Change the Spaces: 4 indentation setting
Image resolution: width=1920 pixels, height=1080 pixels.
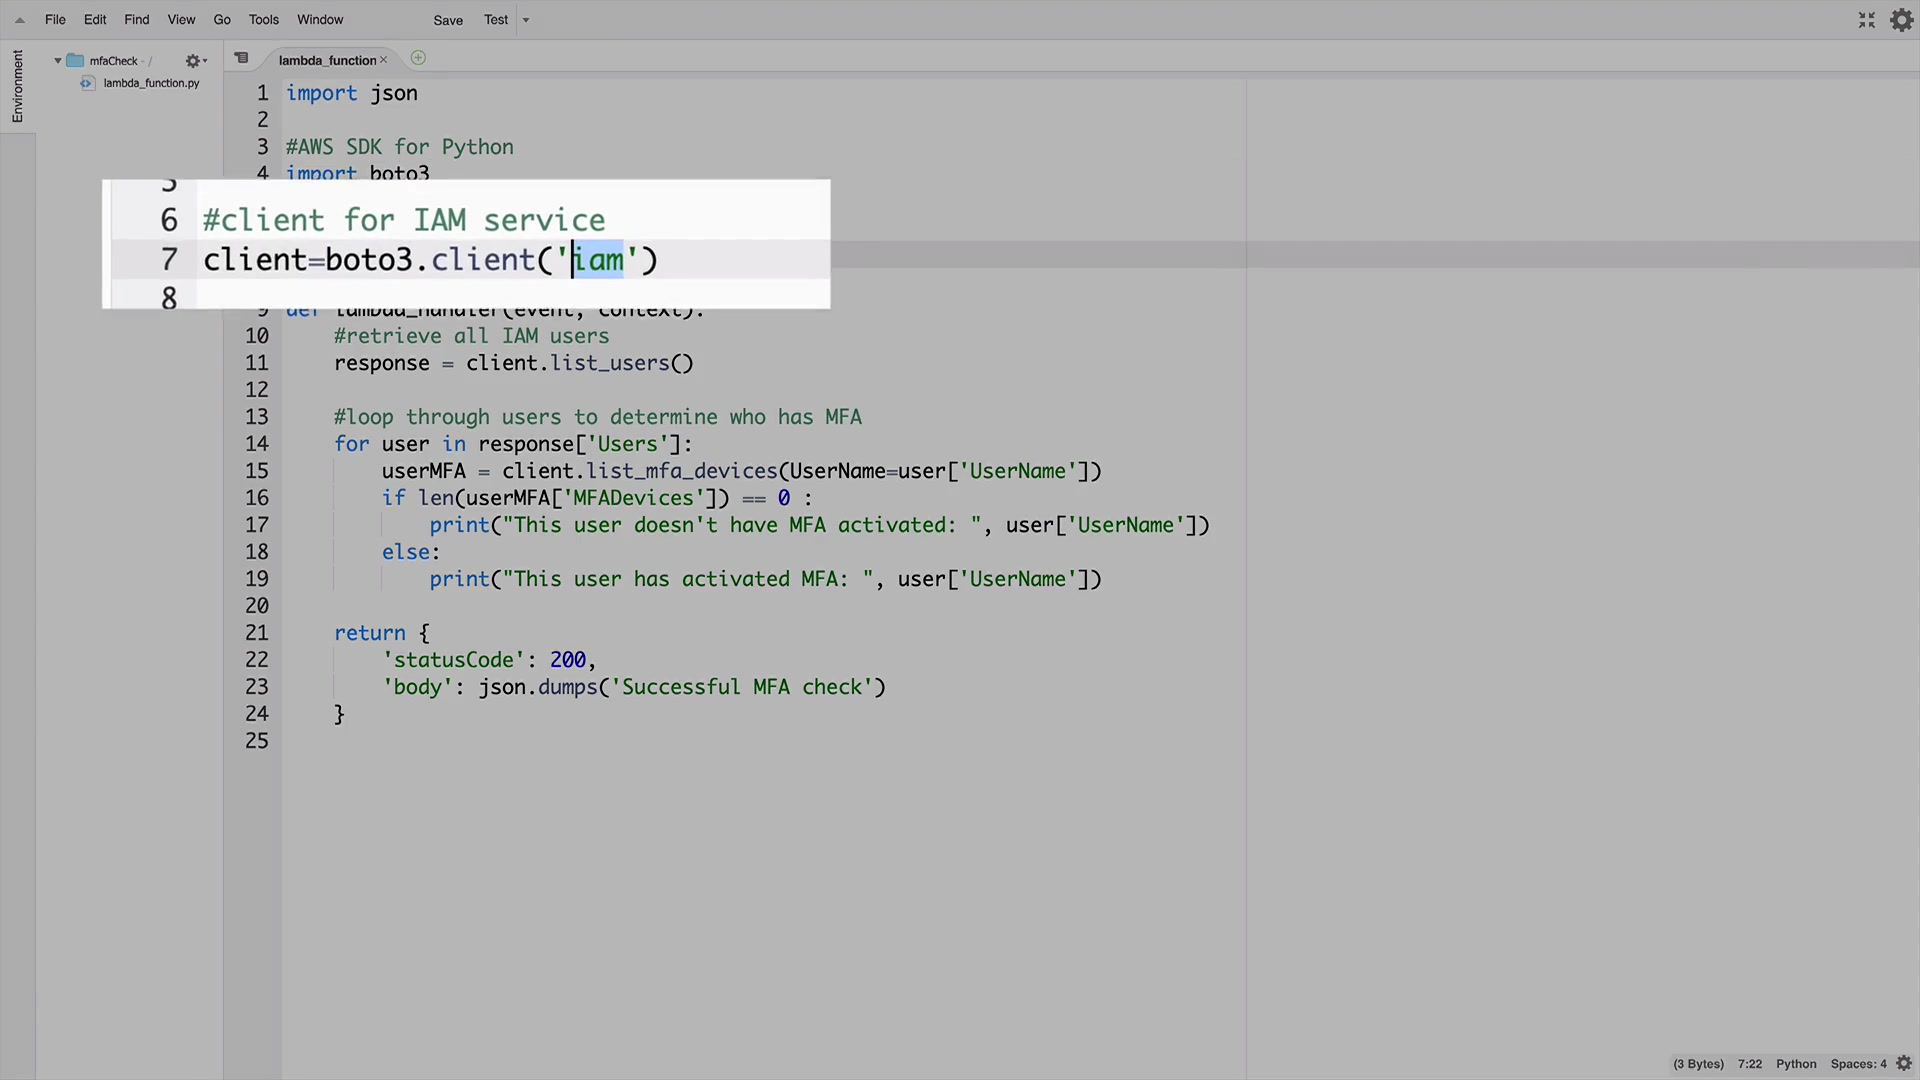tap(1858, 1063)
